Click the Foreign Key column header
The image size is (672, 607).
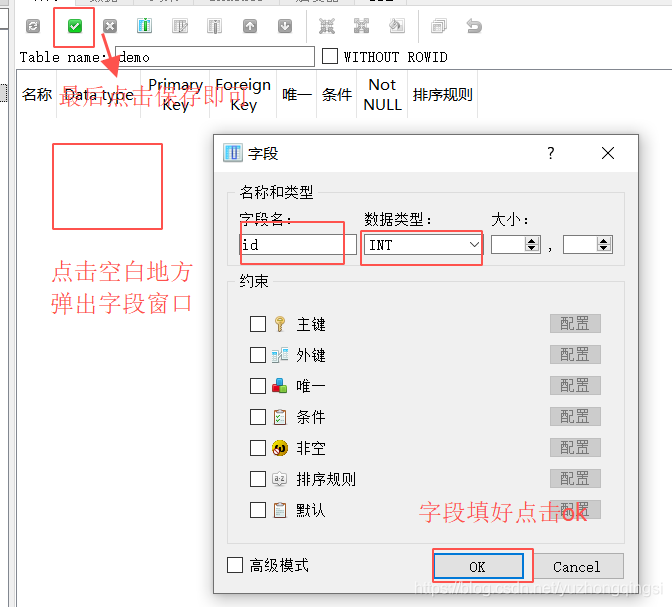pos(243,94)
